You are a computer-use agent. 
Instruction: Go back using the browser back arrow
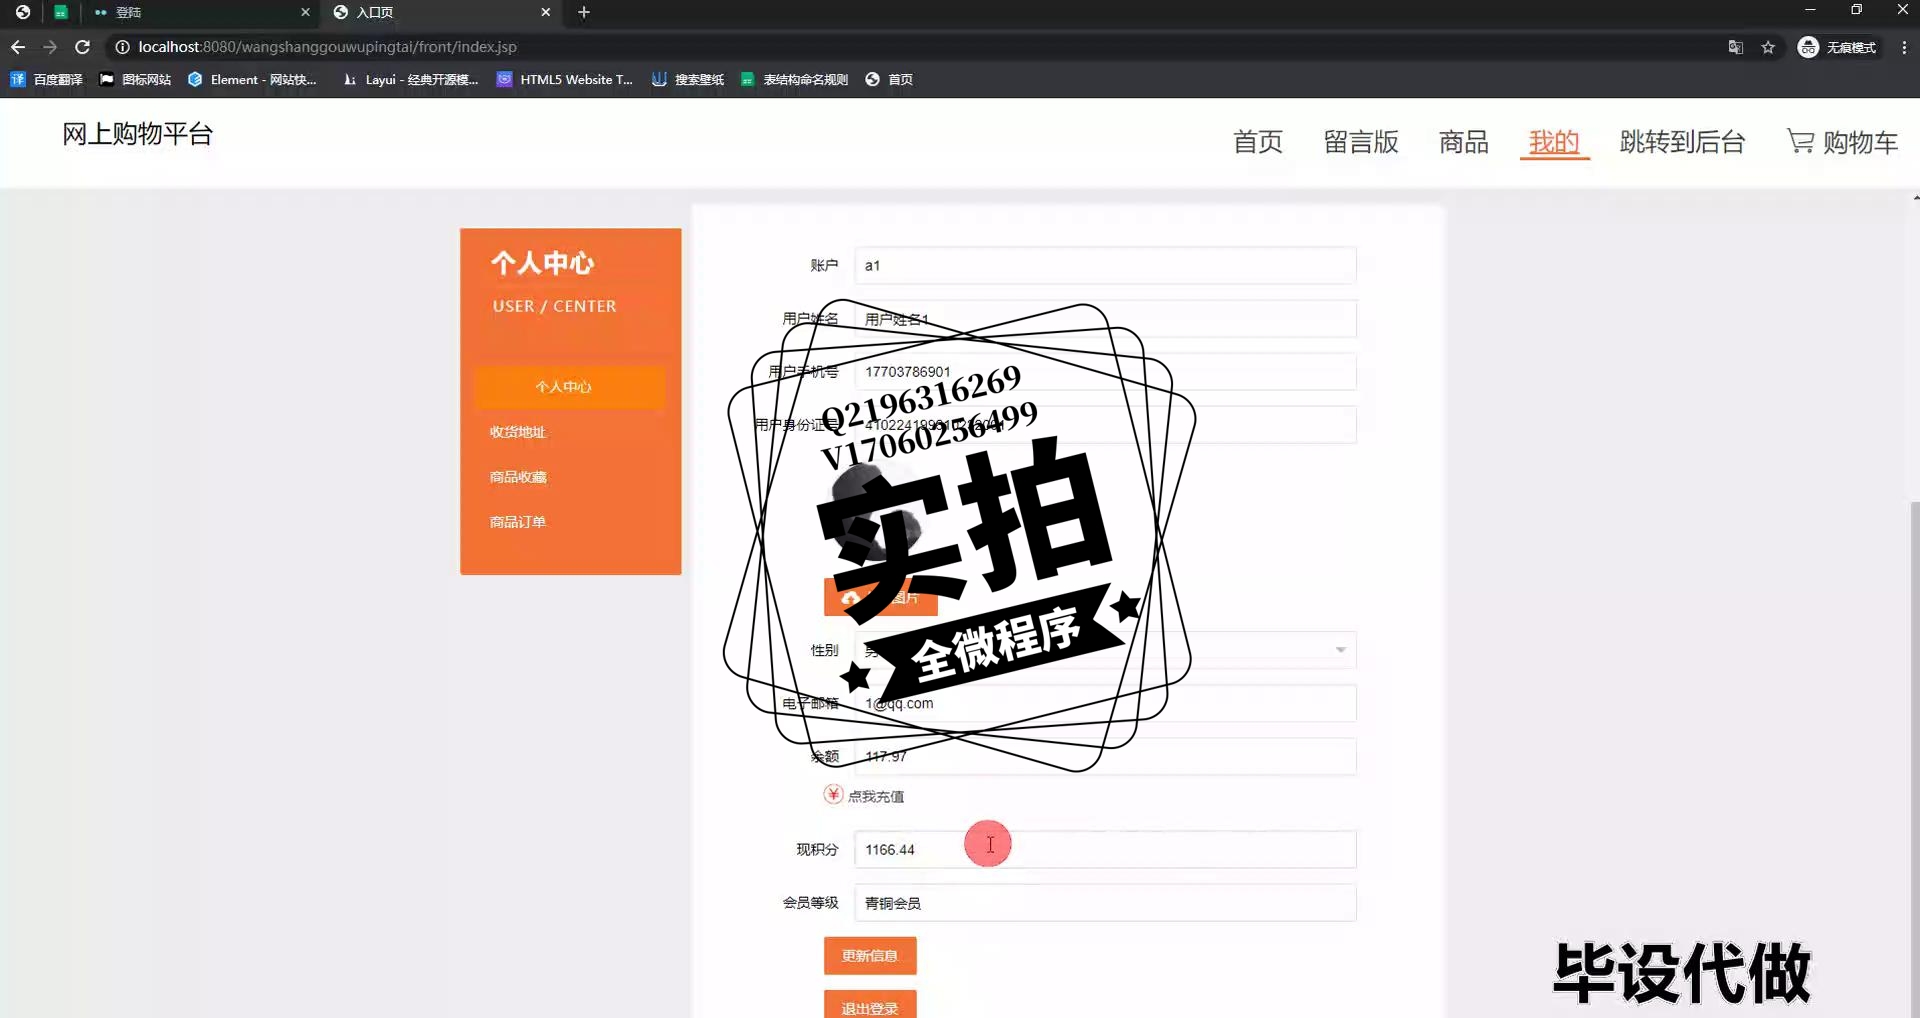[18, 47]
